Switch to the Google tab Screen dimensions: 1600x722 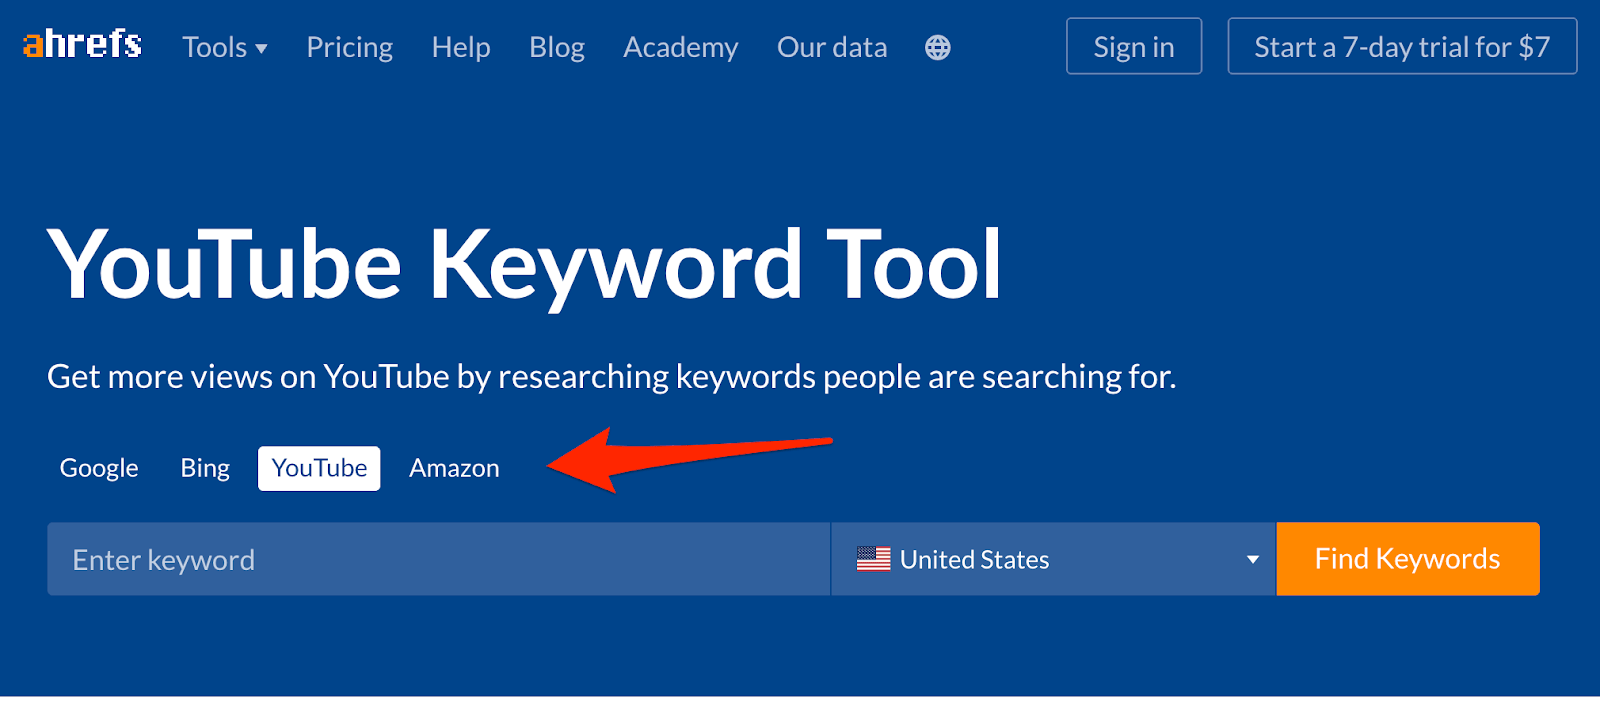[x=99, y=468]
